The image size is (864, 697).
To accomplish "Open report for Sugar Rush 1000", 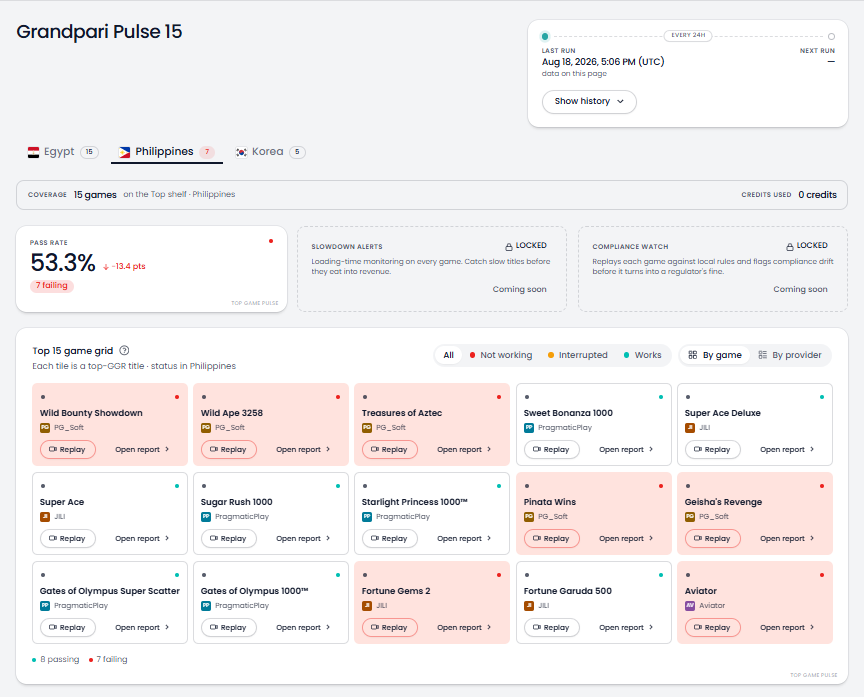I will point(303,538).
